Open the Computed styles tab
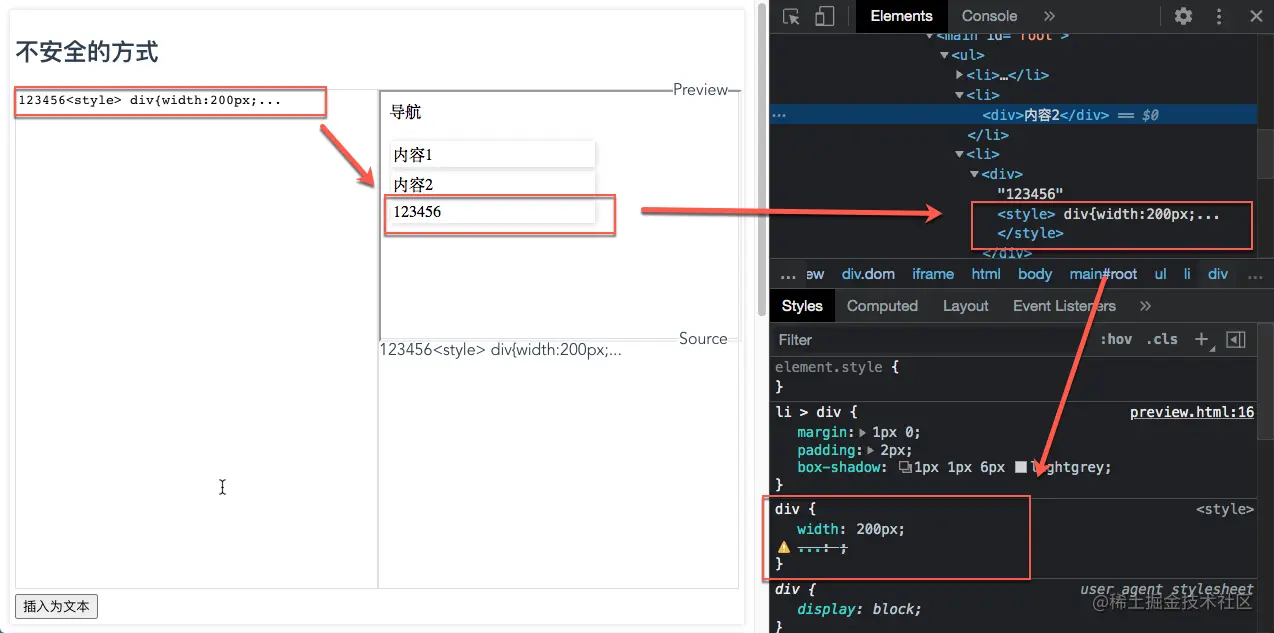The image size is (1274, 633). 882,306
